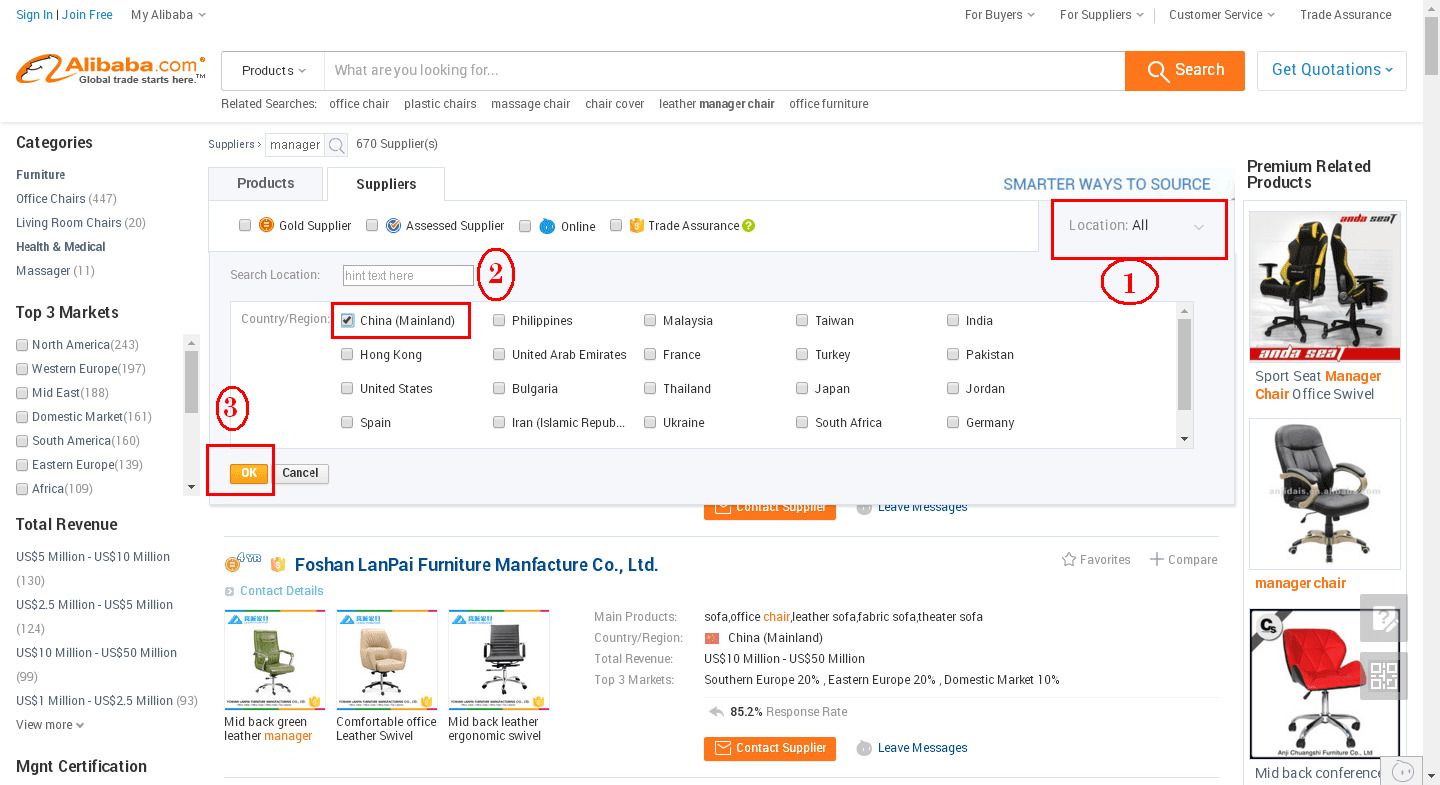This screenshot has height=785, width=1440.
Task: Click the orange Search button
Action: tap(1185, 70)
